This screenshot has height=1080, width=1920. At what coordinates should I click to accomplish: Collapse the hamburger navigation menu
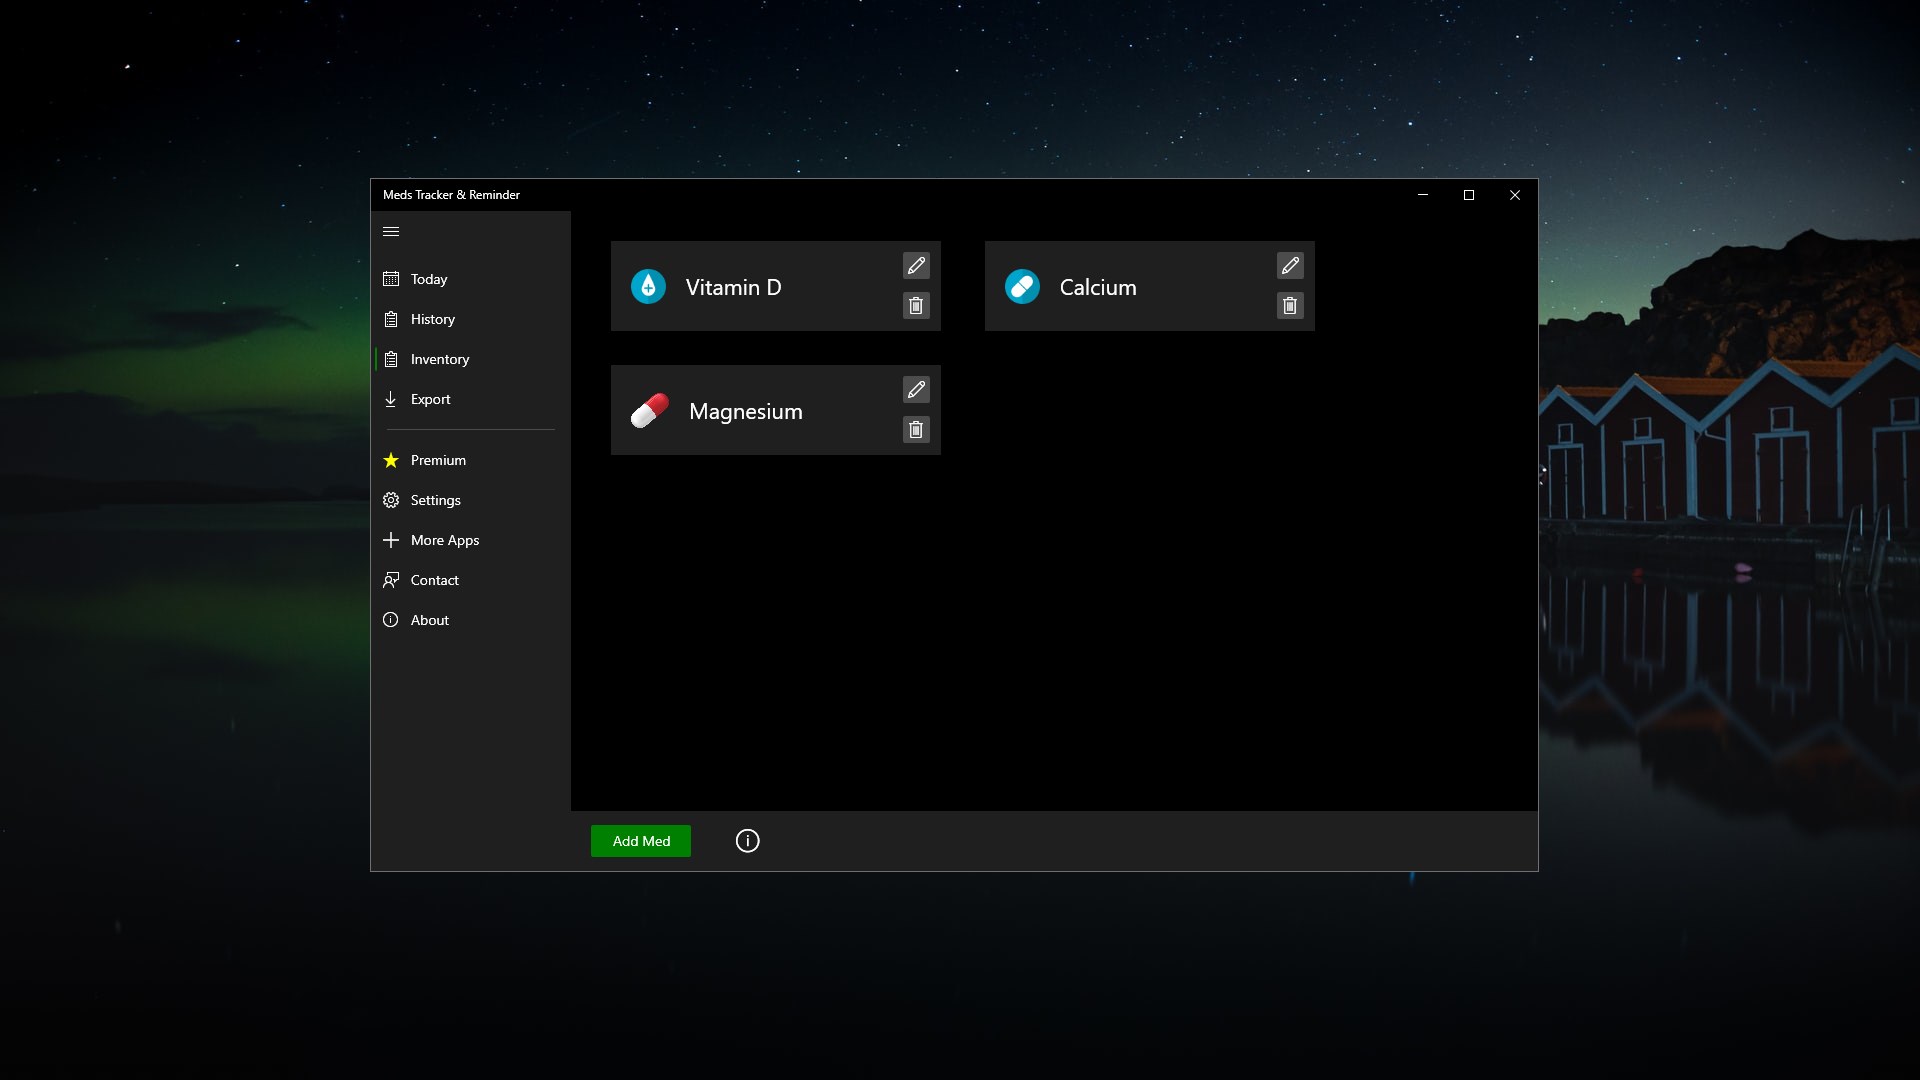pos(391,232)
